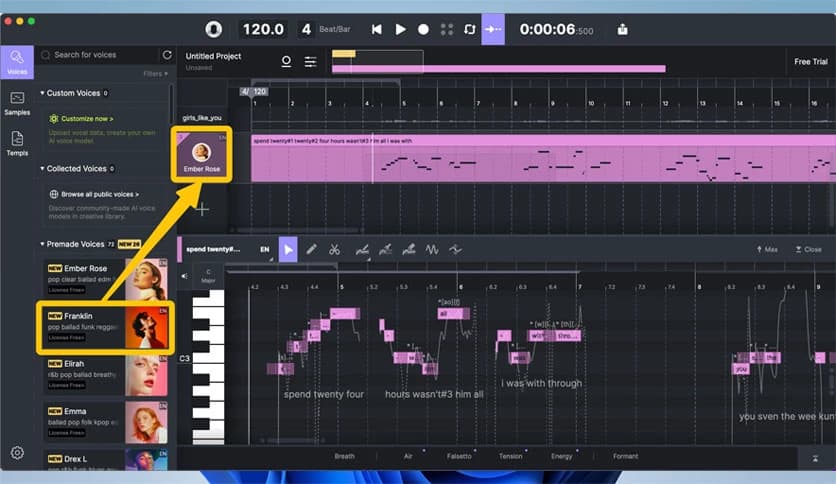
Task: Collapse the Collected Voices section
Action: [77, 168]
